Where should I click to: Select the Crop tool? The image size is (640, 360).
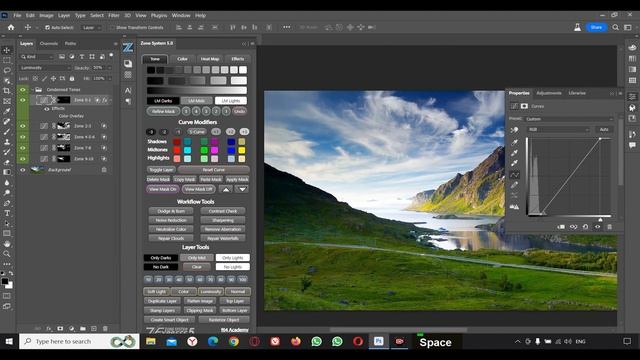tap(7, 91)
